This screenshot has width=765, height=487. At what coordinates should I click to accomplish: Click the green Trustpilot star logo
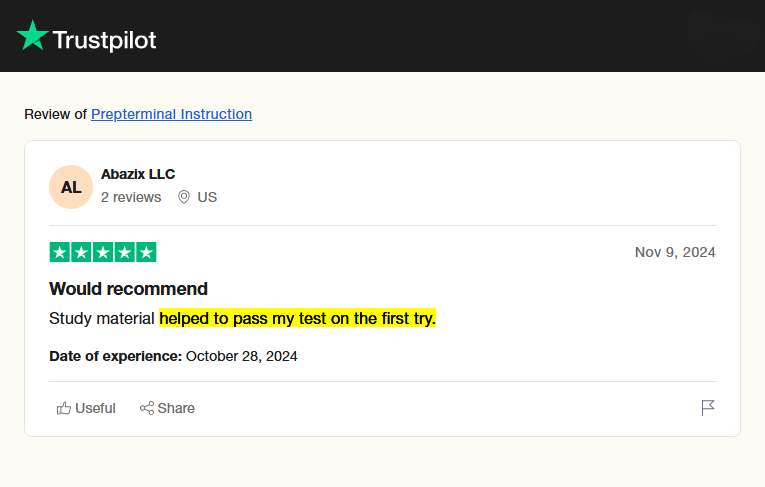point(32,36)
